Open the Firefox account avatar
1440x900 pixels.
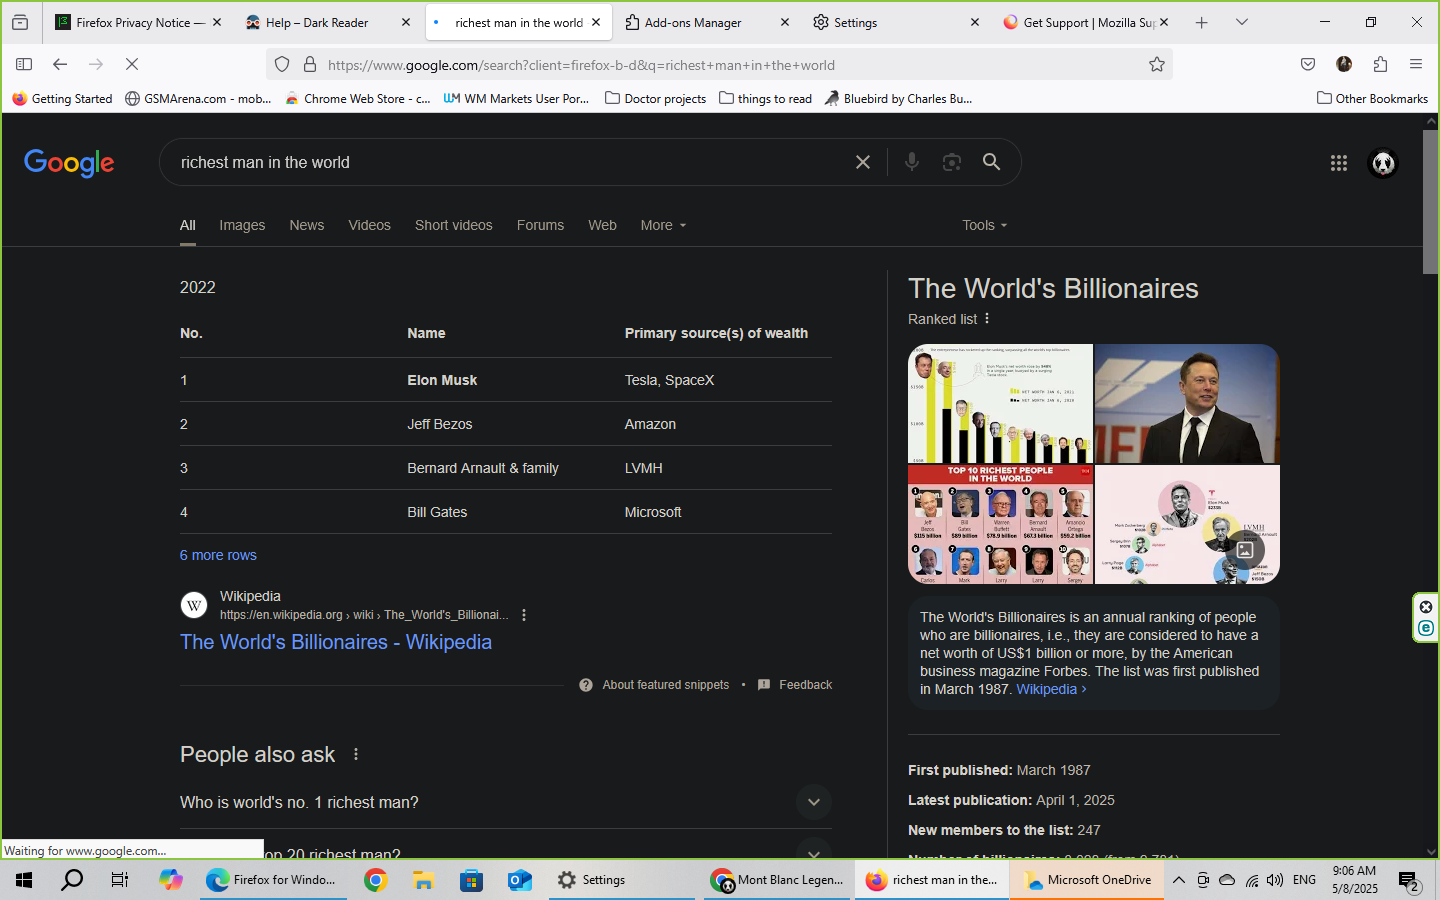coord(1344,64)
